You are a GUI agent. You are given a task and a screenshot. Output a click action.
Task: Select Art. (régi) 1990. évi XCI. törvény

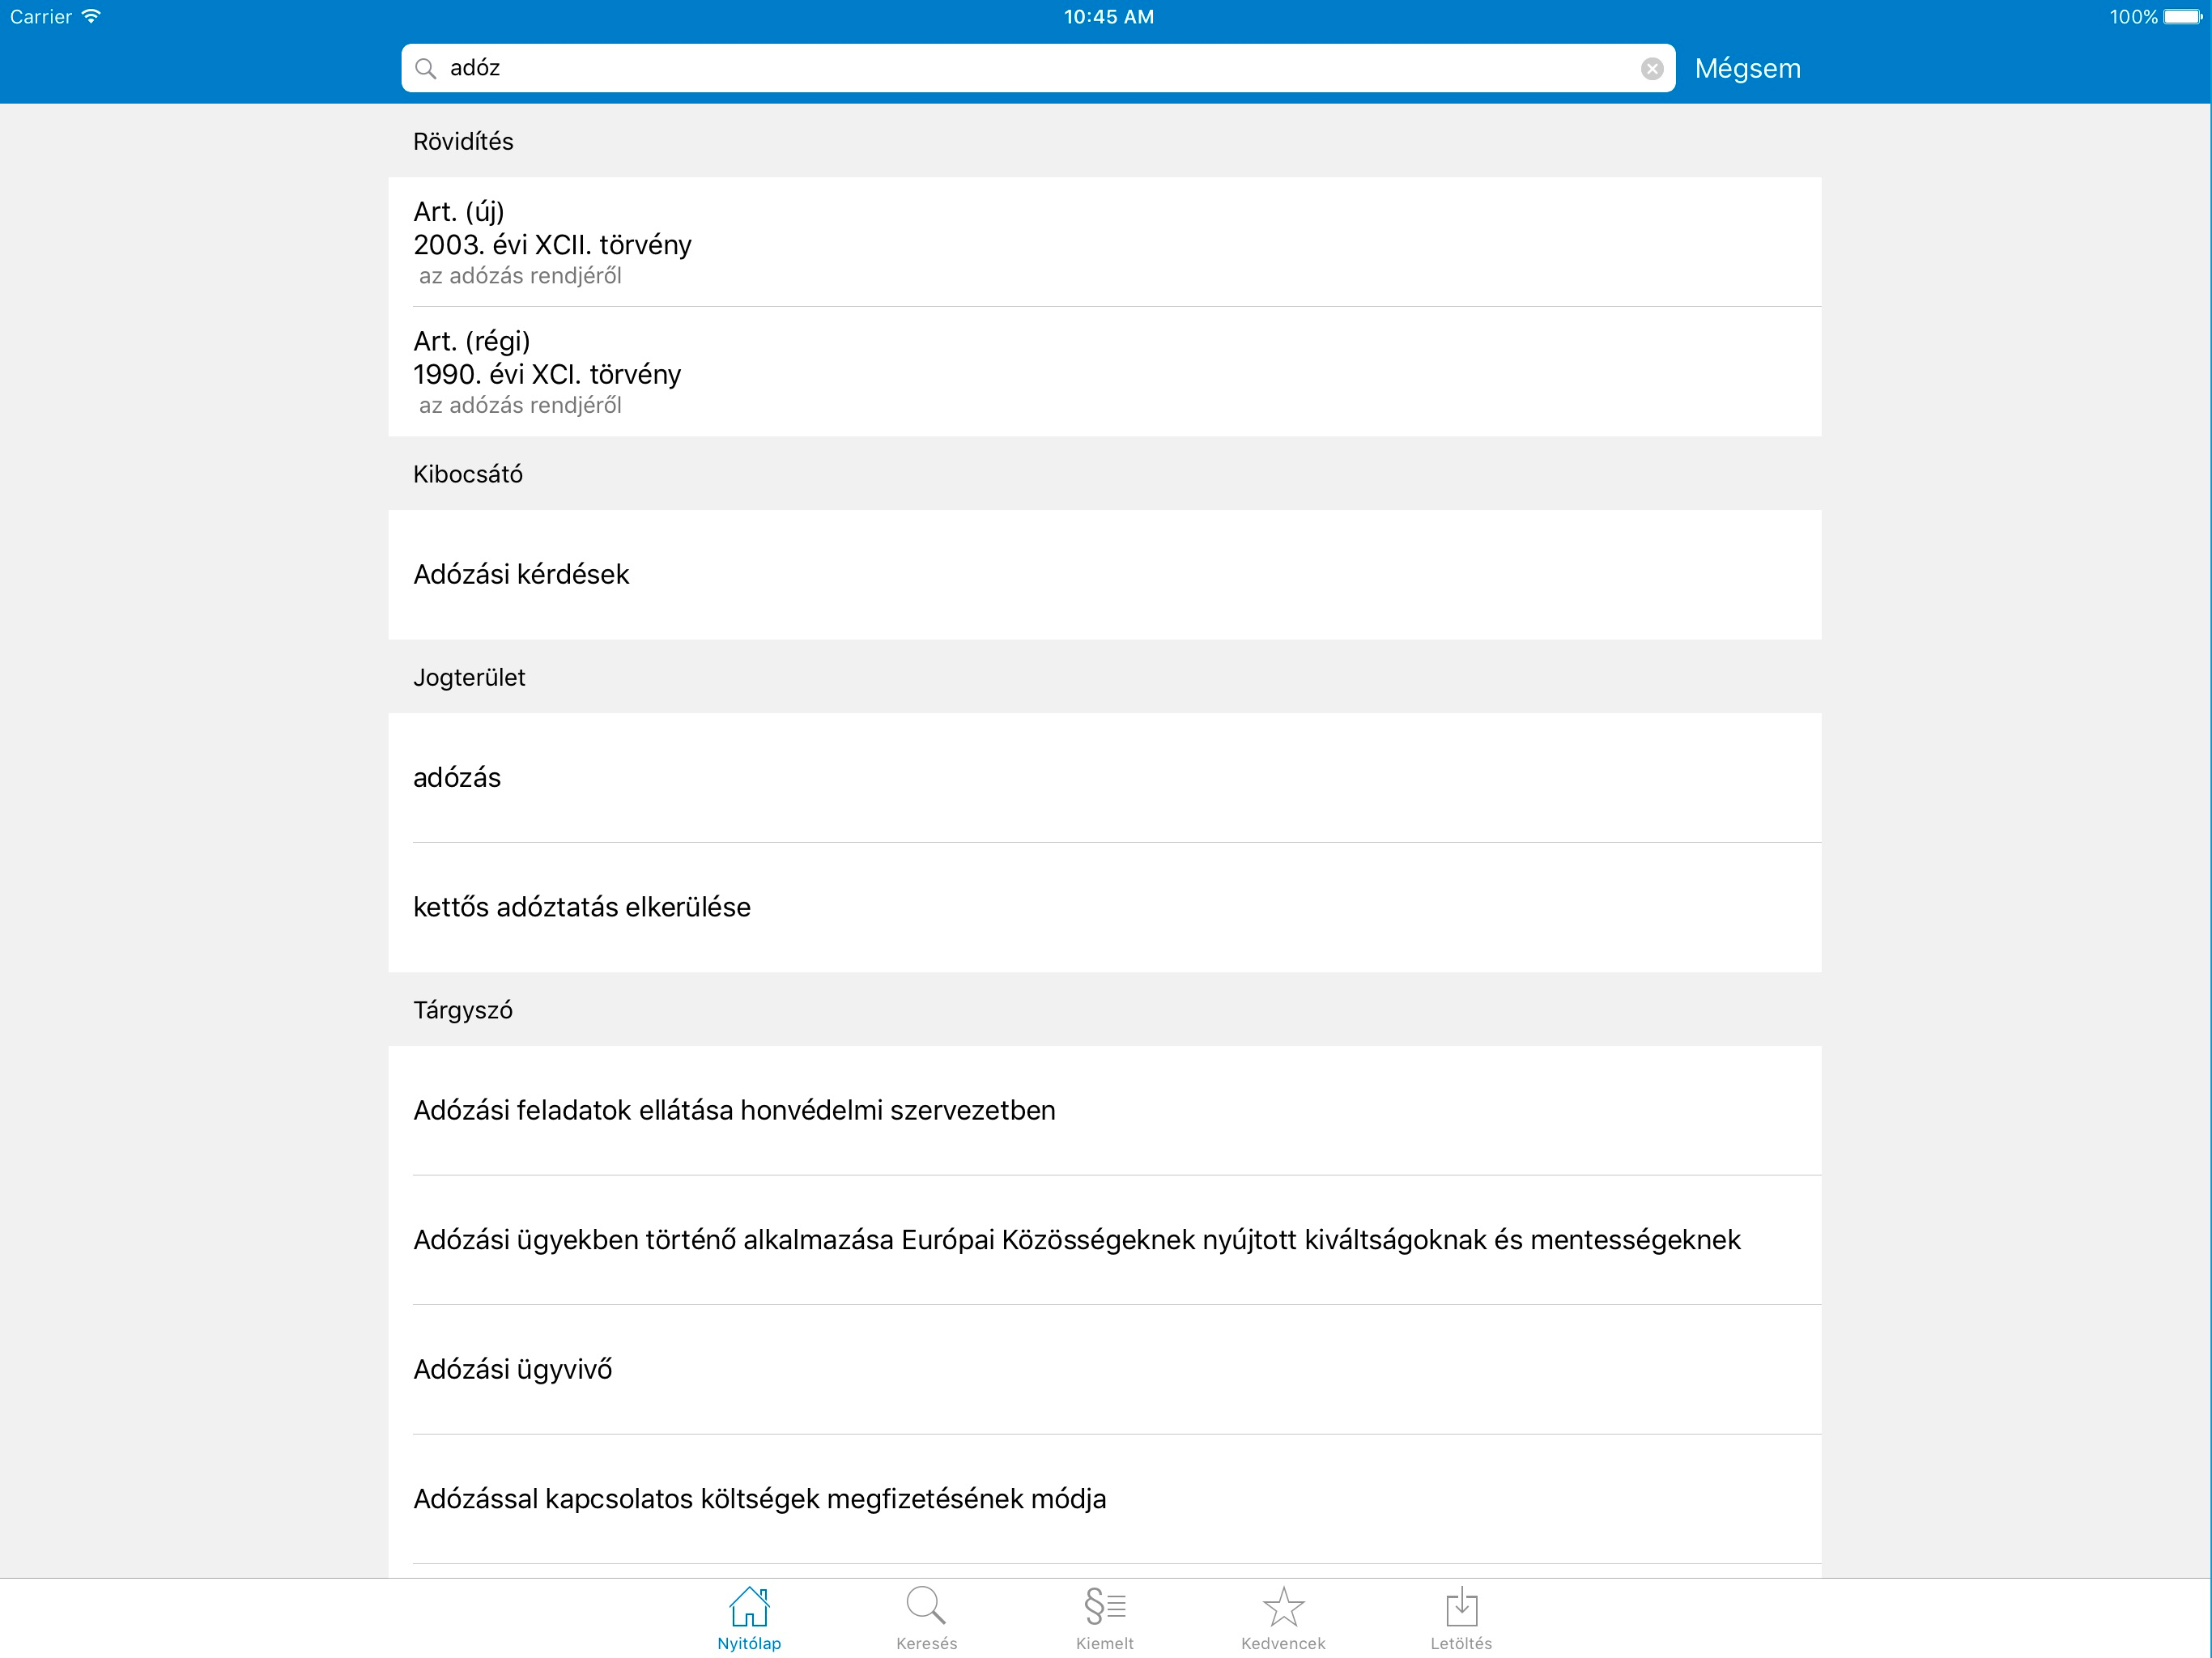pyautogui.click(x=1105, y=372)
